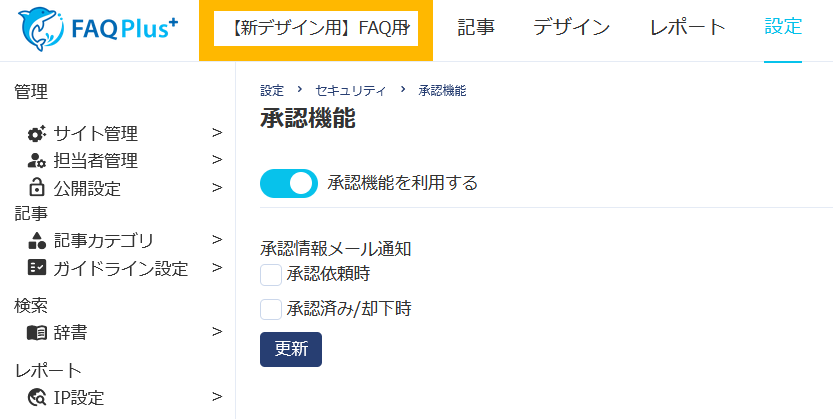The width and height of the screenshot is (833, 419).
Task: Click the IP settings globe icon
Action: click(37, 398)
